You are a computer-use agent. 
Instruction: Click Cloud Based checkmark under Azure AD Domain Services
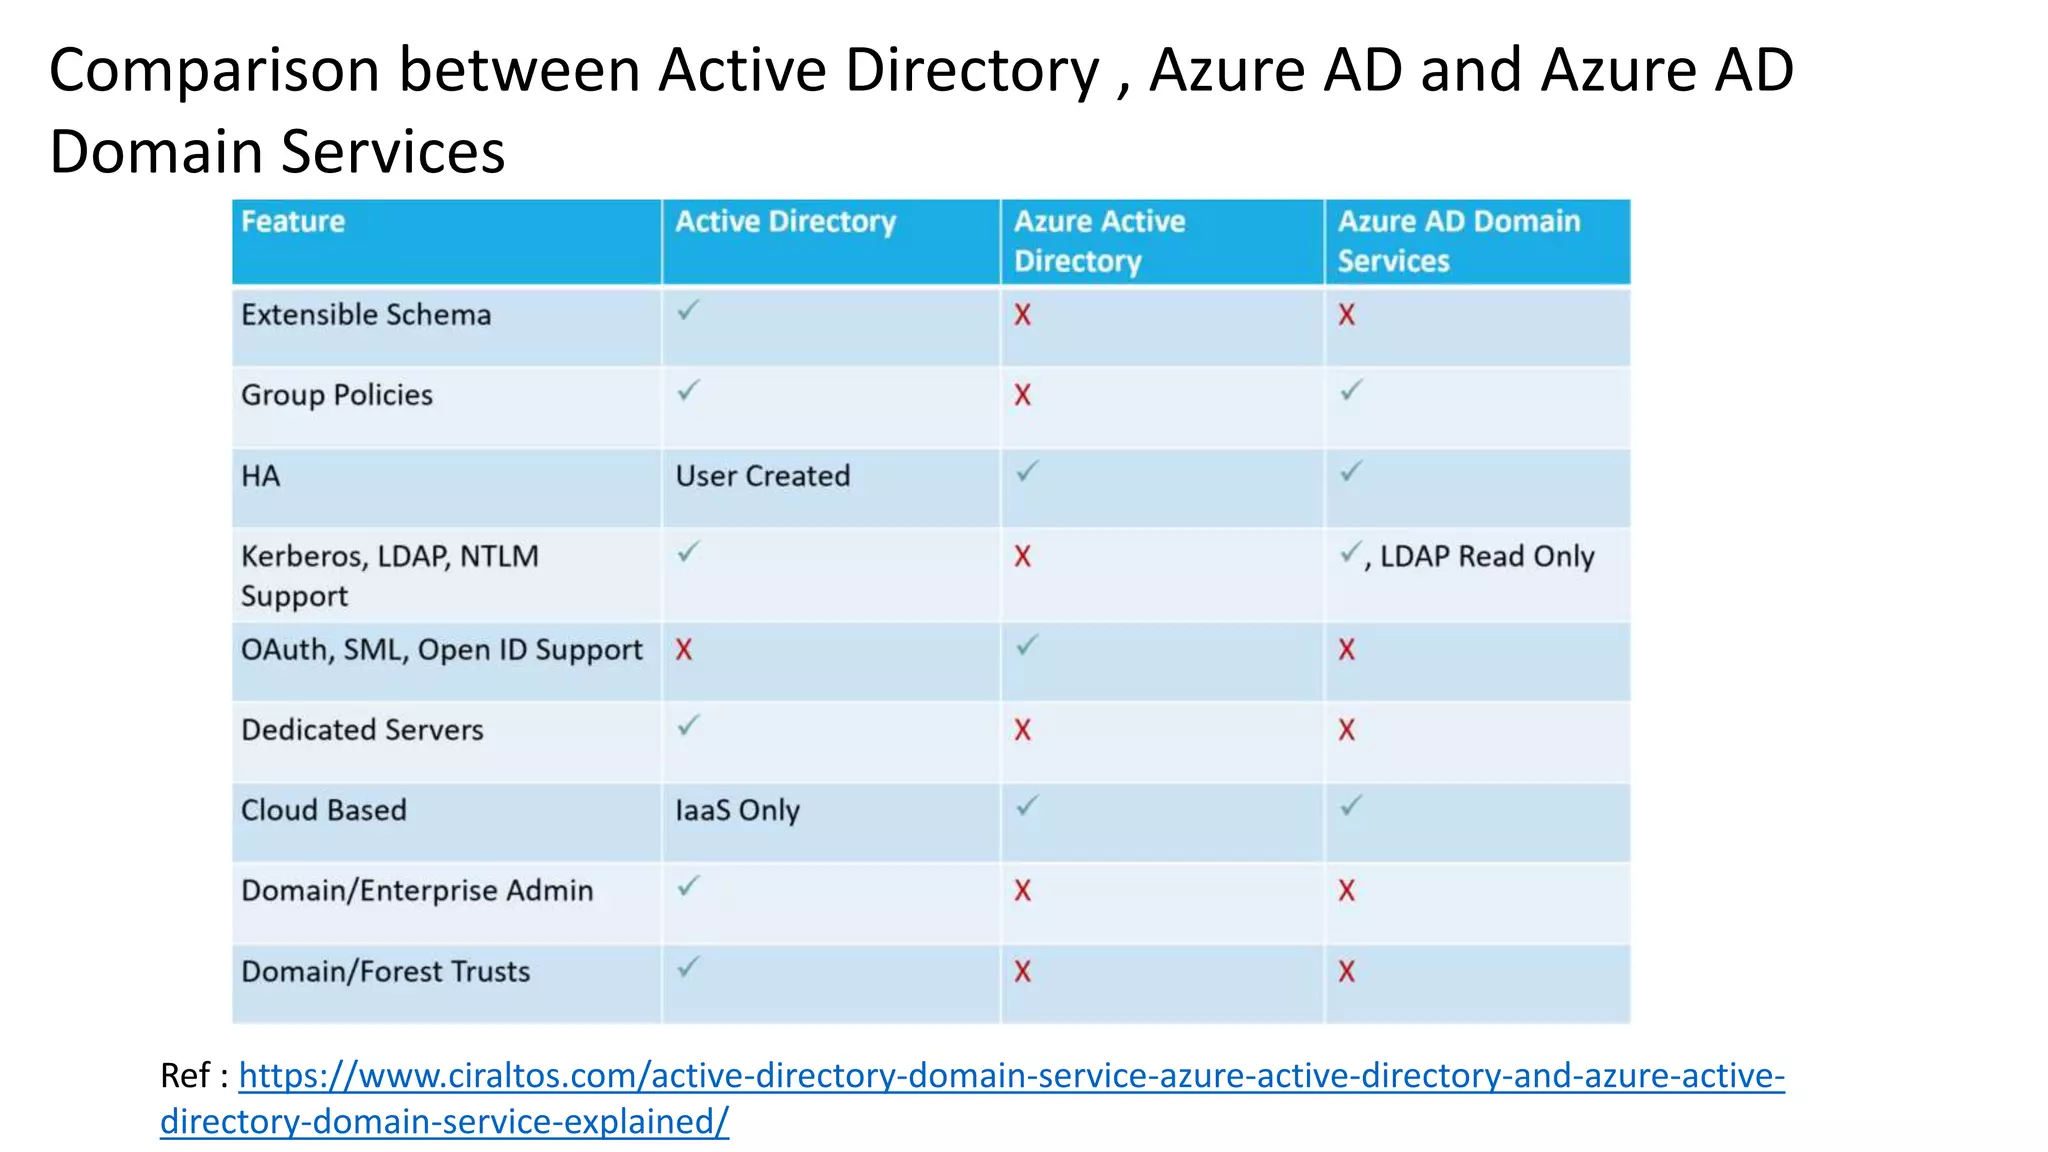click(x=1351, y=805)
